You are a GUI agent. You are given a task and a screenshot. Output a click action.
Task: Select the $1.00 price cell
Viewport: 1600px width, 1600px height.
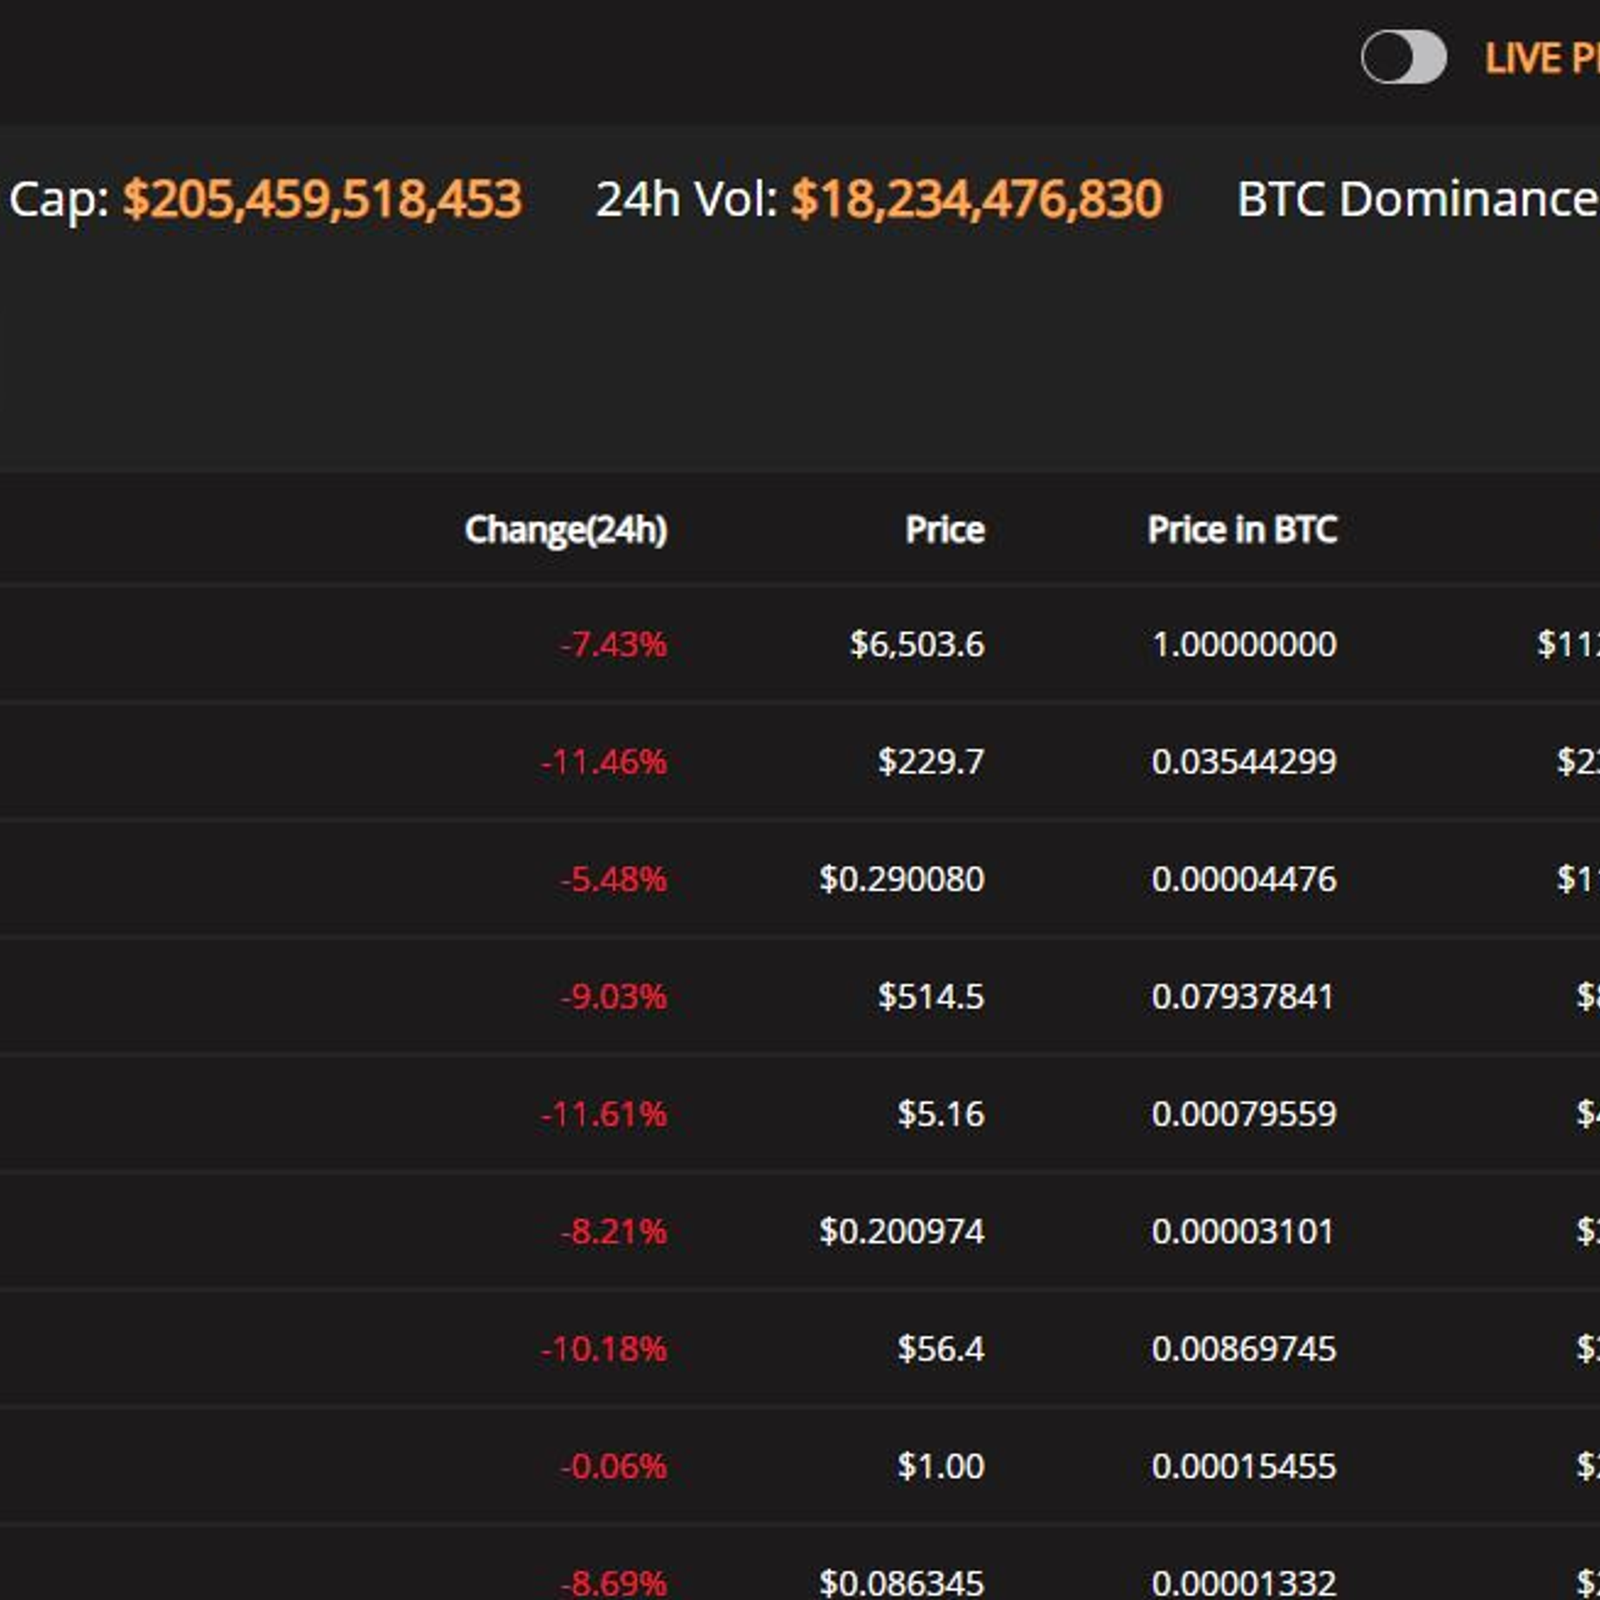click(x=941, y=1466)
